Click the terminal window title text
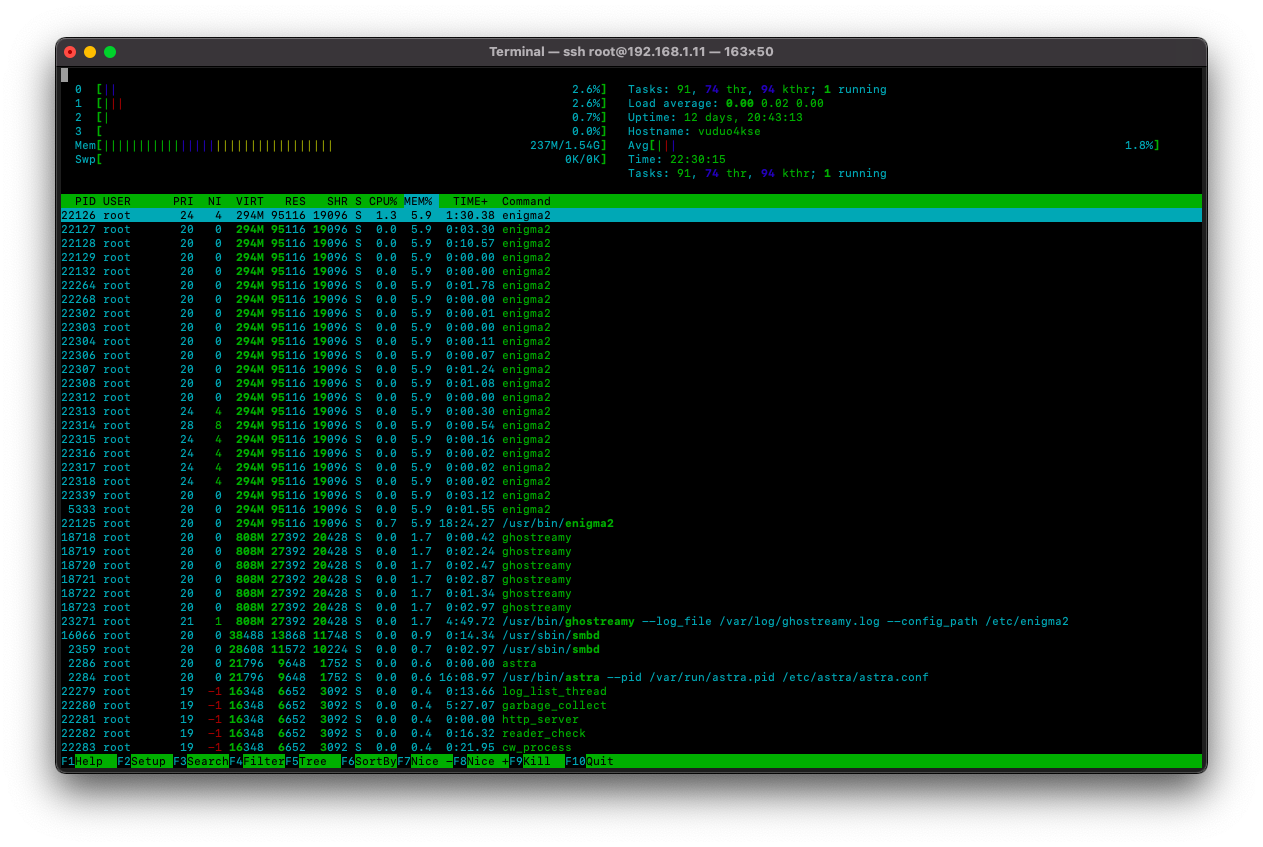This screenshot has width=1263, height=847. point(631,52)
